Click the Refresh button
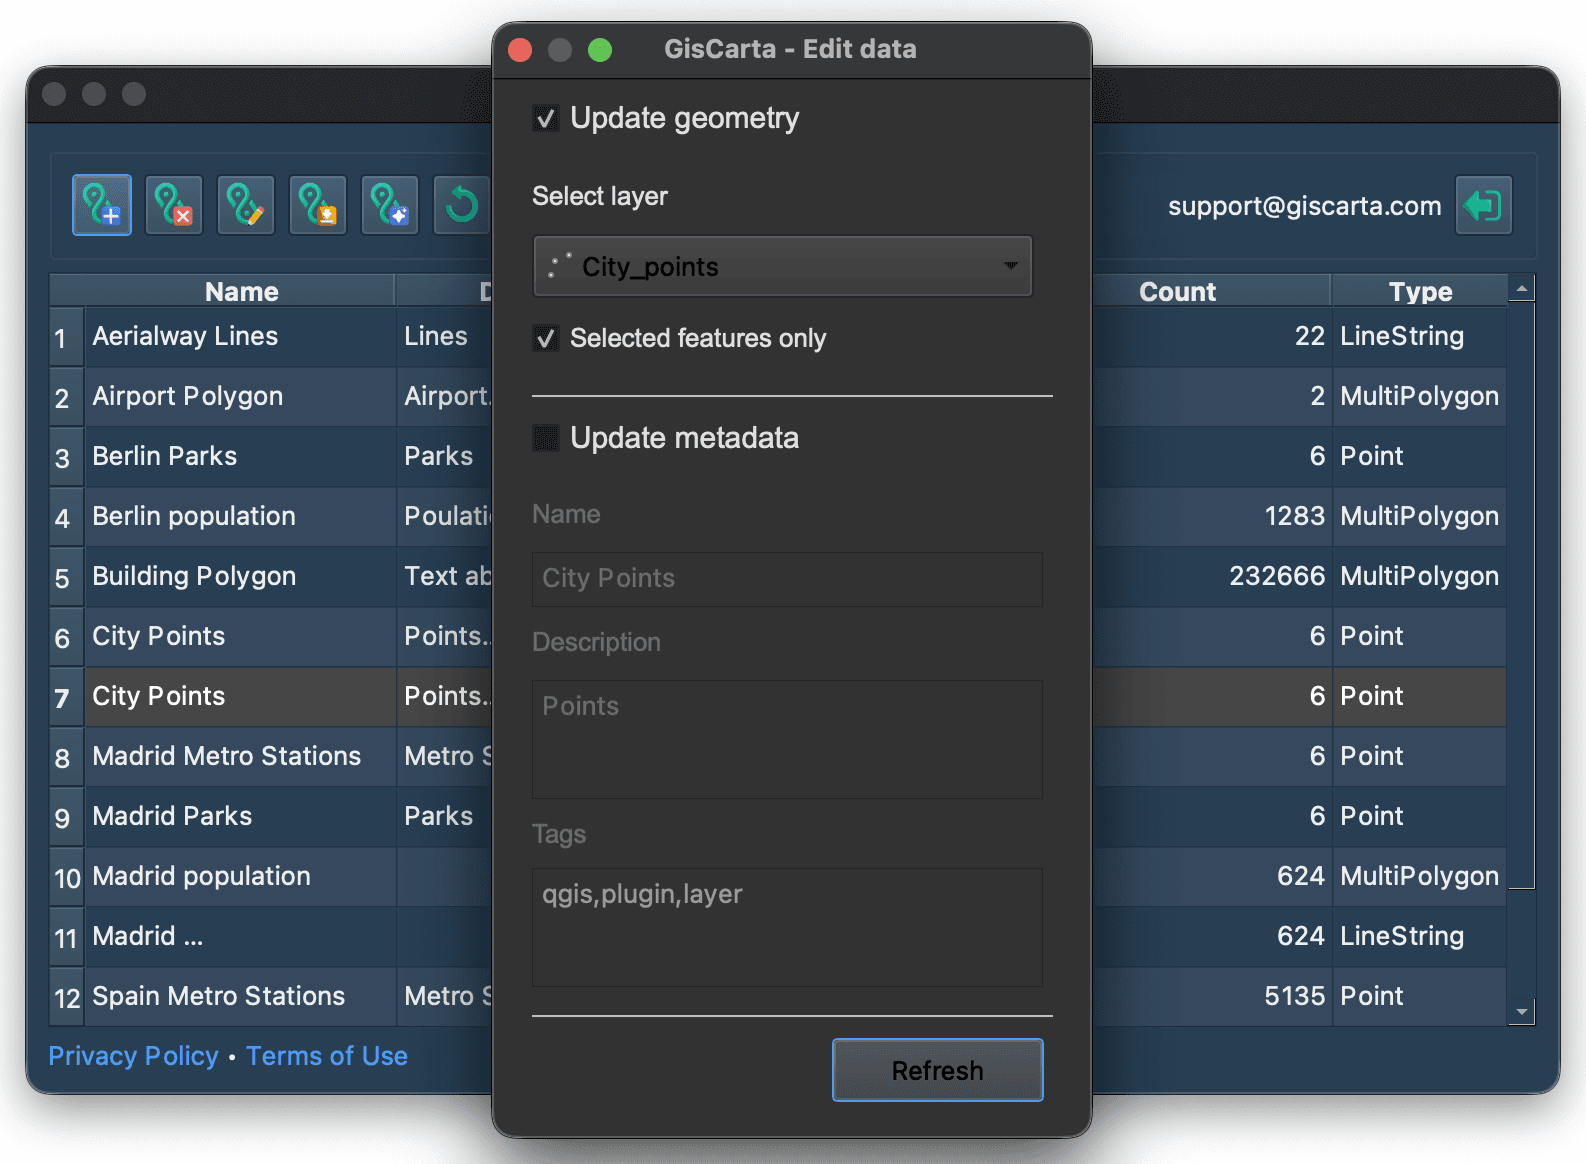Screen dimensions: 1586x1164 pos(938,1070)
